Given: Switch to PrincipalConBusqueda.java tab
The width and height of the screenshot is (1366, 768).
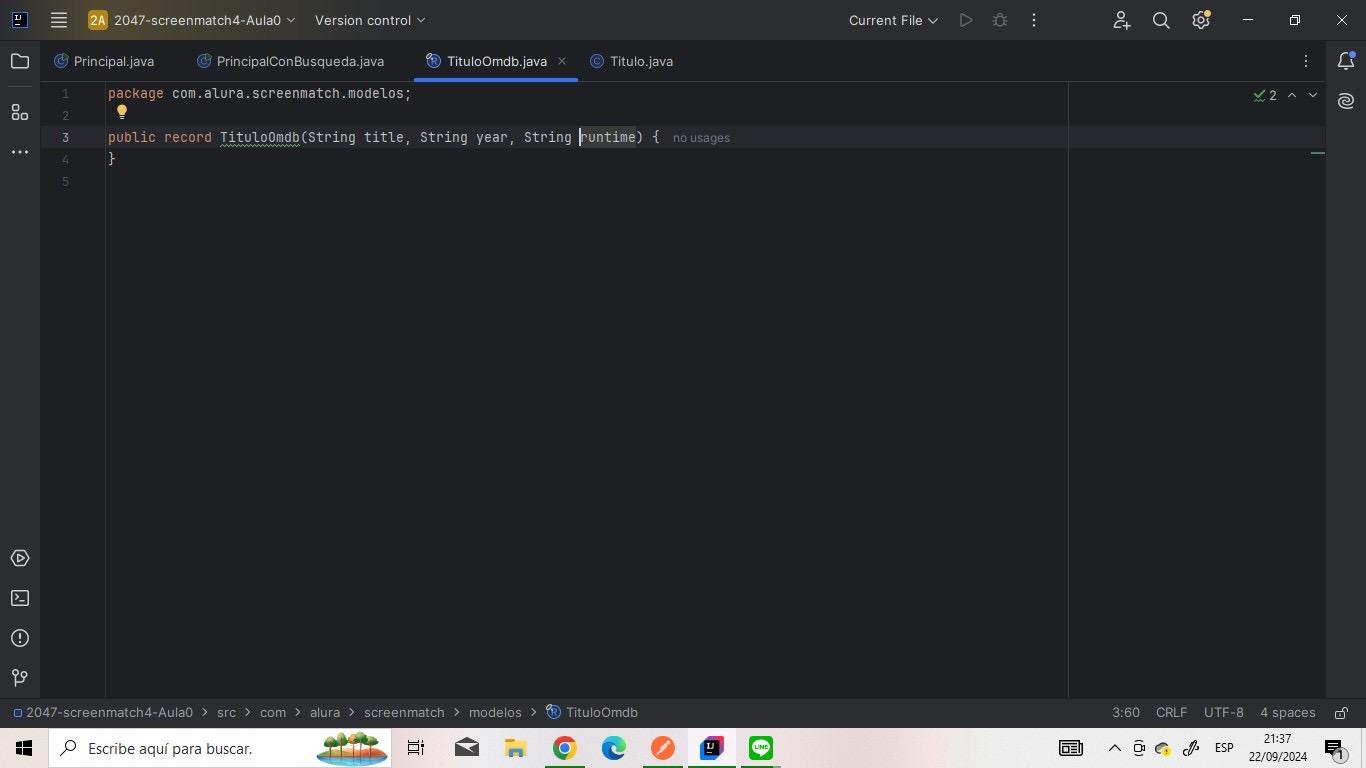Looking at the screenshot, I should [x=291, y=61].
